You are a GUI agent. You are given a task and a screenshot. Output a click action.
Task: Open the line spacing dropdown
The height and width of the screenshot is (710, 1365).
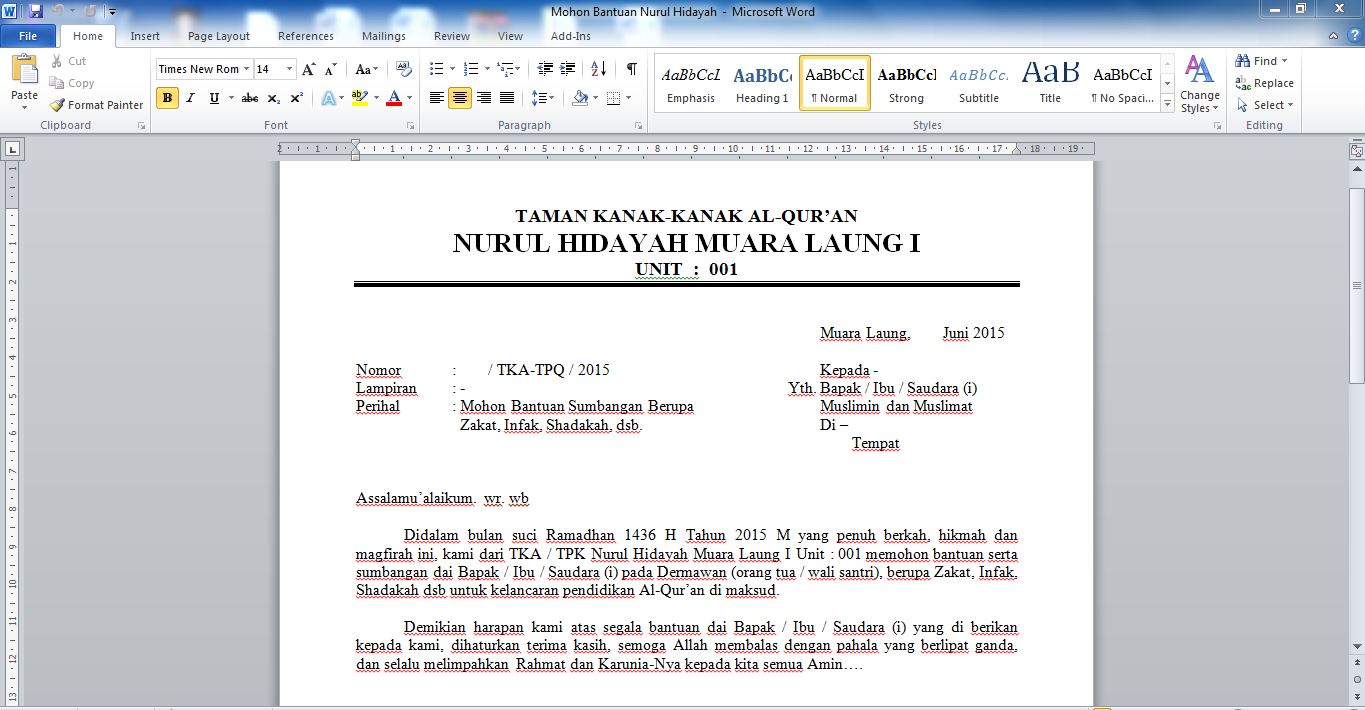(x=543, y=98)
